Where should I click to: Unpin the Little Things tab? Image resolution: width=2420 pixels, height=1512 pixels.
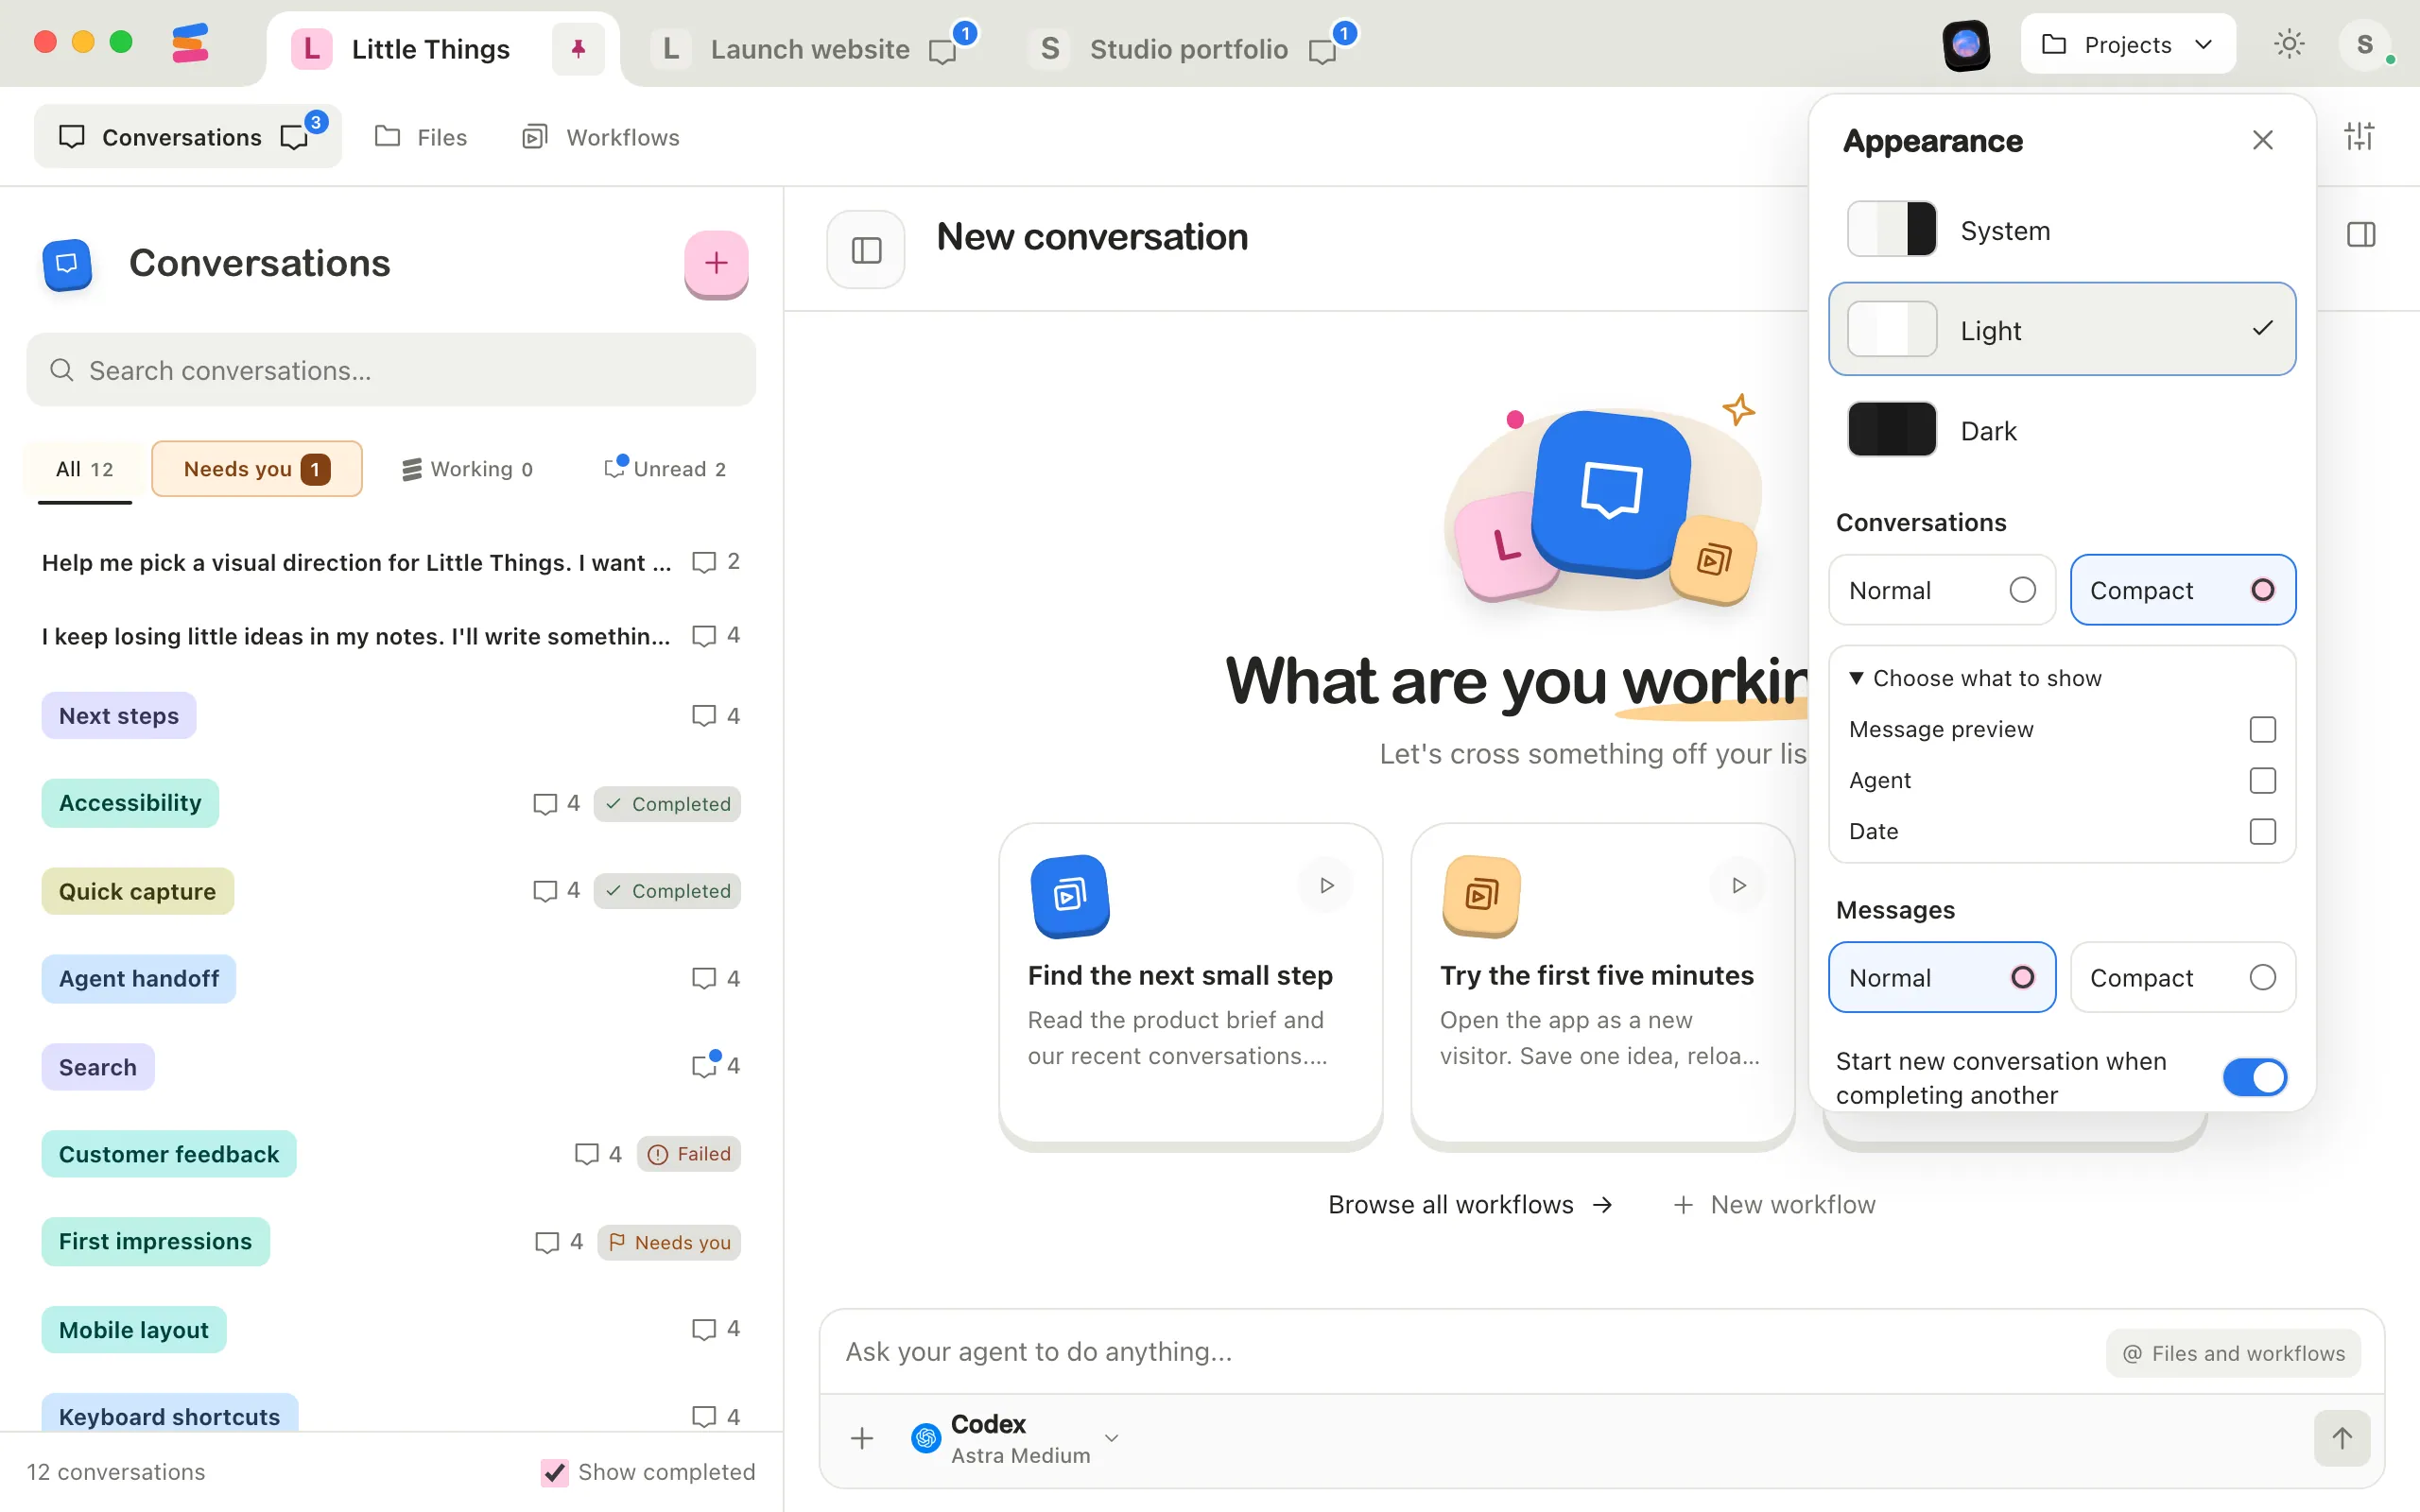(578, 48)
